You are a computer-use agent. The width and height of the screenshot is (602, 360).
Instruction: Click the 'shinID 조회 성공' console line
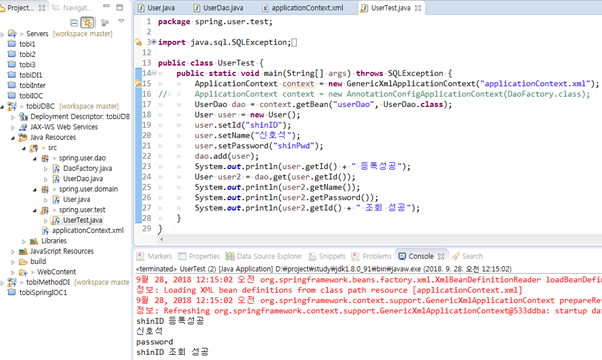point(172,352)
